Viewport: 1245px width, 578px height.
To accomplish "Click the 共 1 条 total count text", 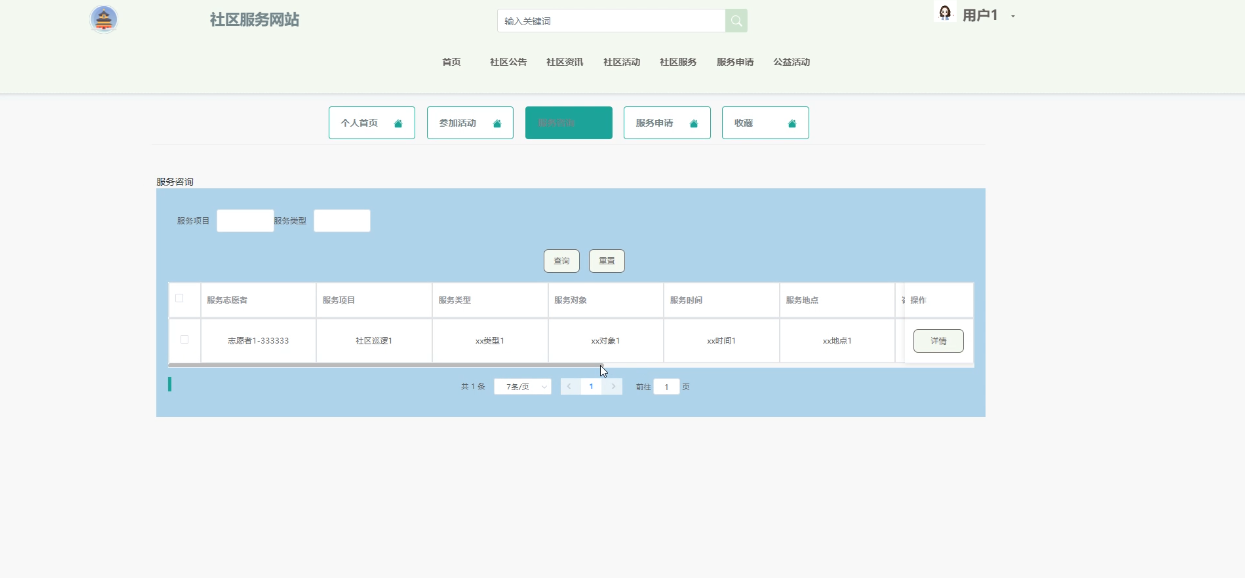I will pos(473,386).
